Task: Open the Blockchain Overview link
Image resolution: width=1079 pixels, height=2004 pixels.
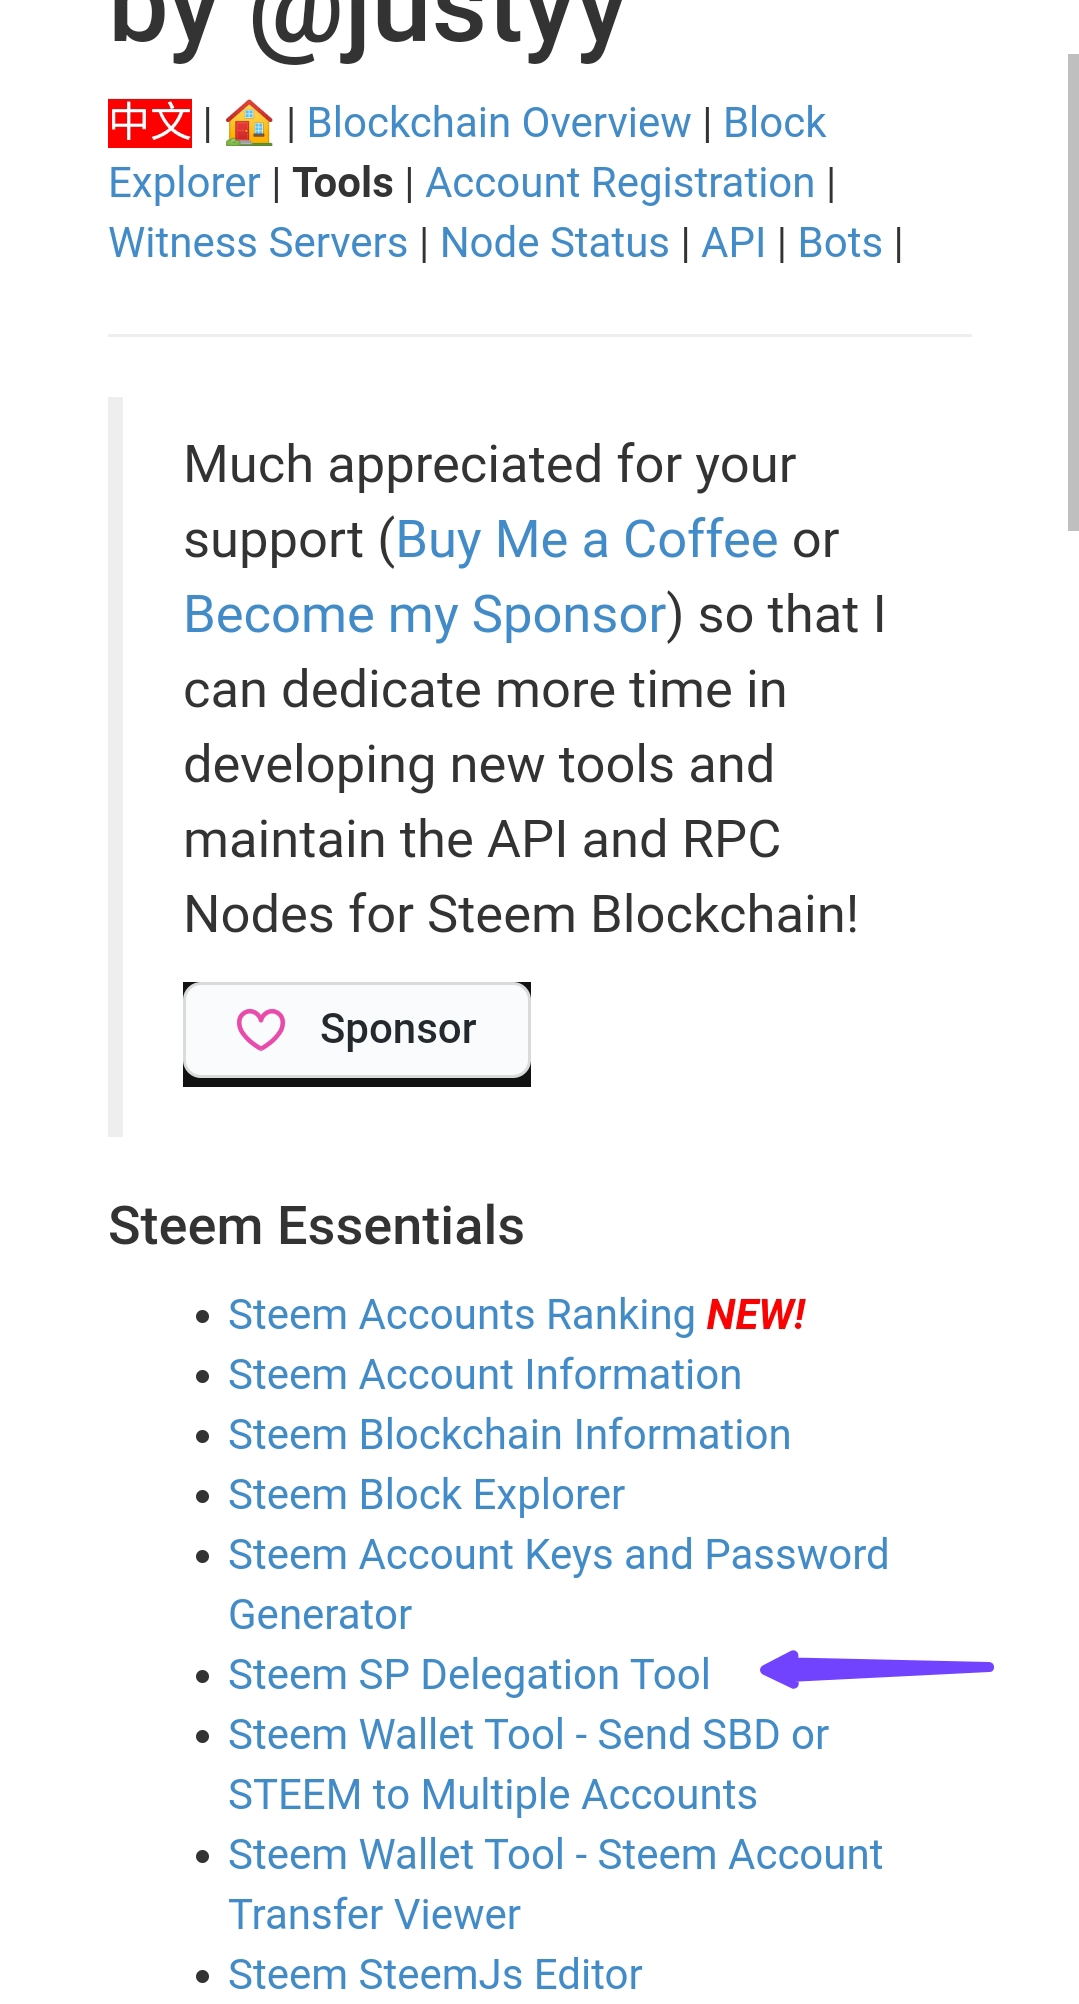Action: [x=498, y=123]
